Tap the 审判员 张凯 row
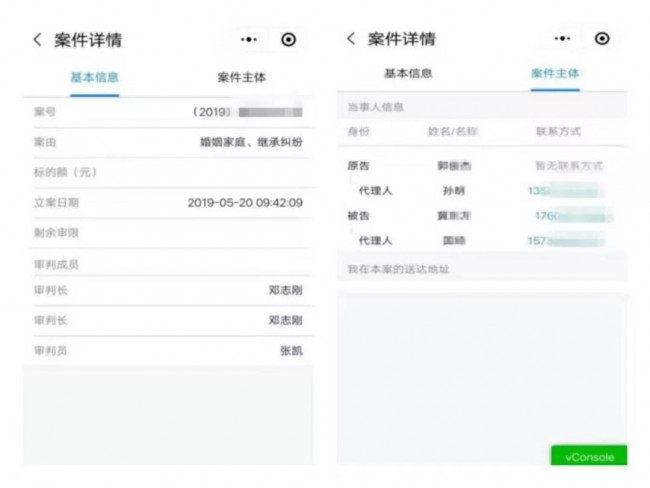This screenshot has width=650, height=488. pyautogui.click(x=168, y=351)
